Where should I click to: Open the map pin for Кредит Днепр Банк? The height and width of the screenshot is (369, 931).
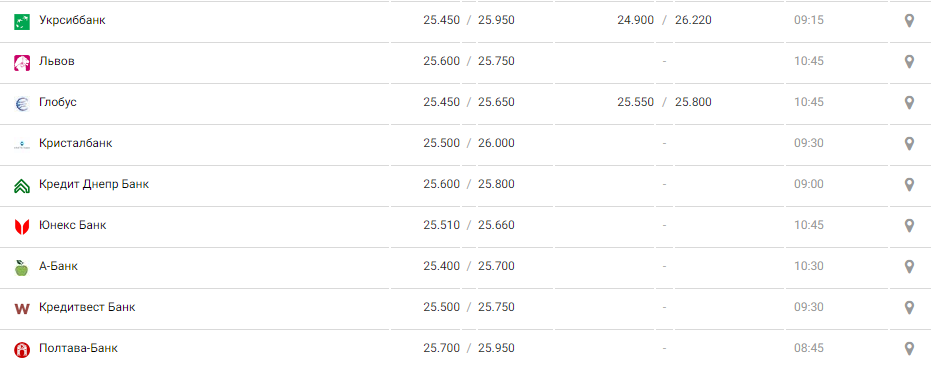(908, 185)
